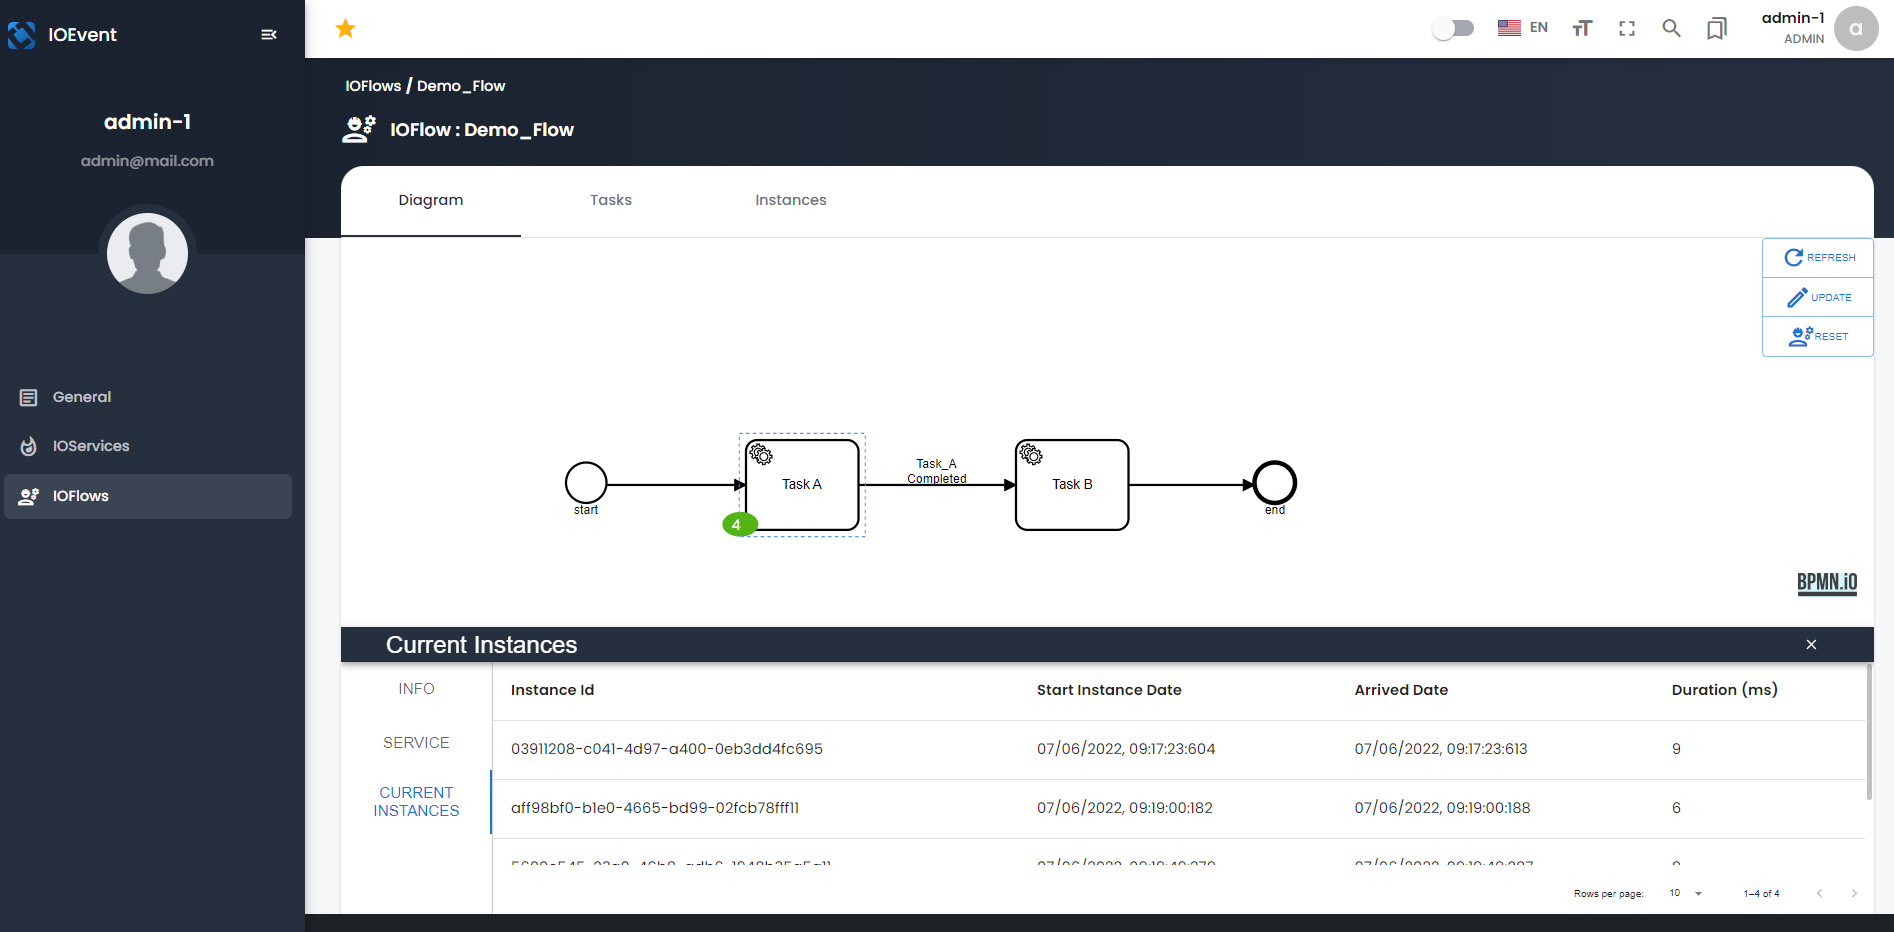The image size is (1894, 932).
Task: Click the favorites star icon
Action: coord(345,28)
